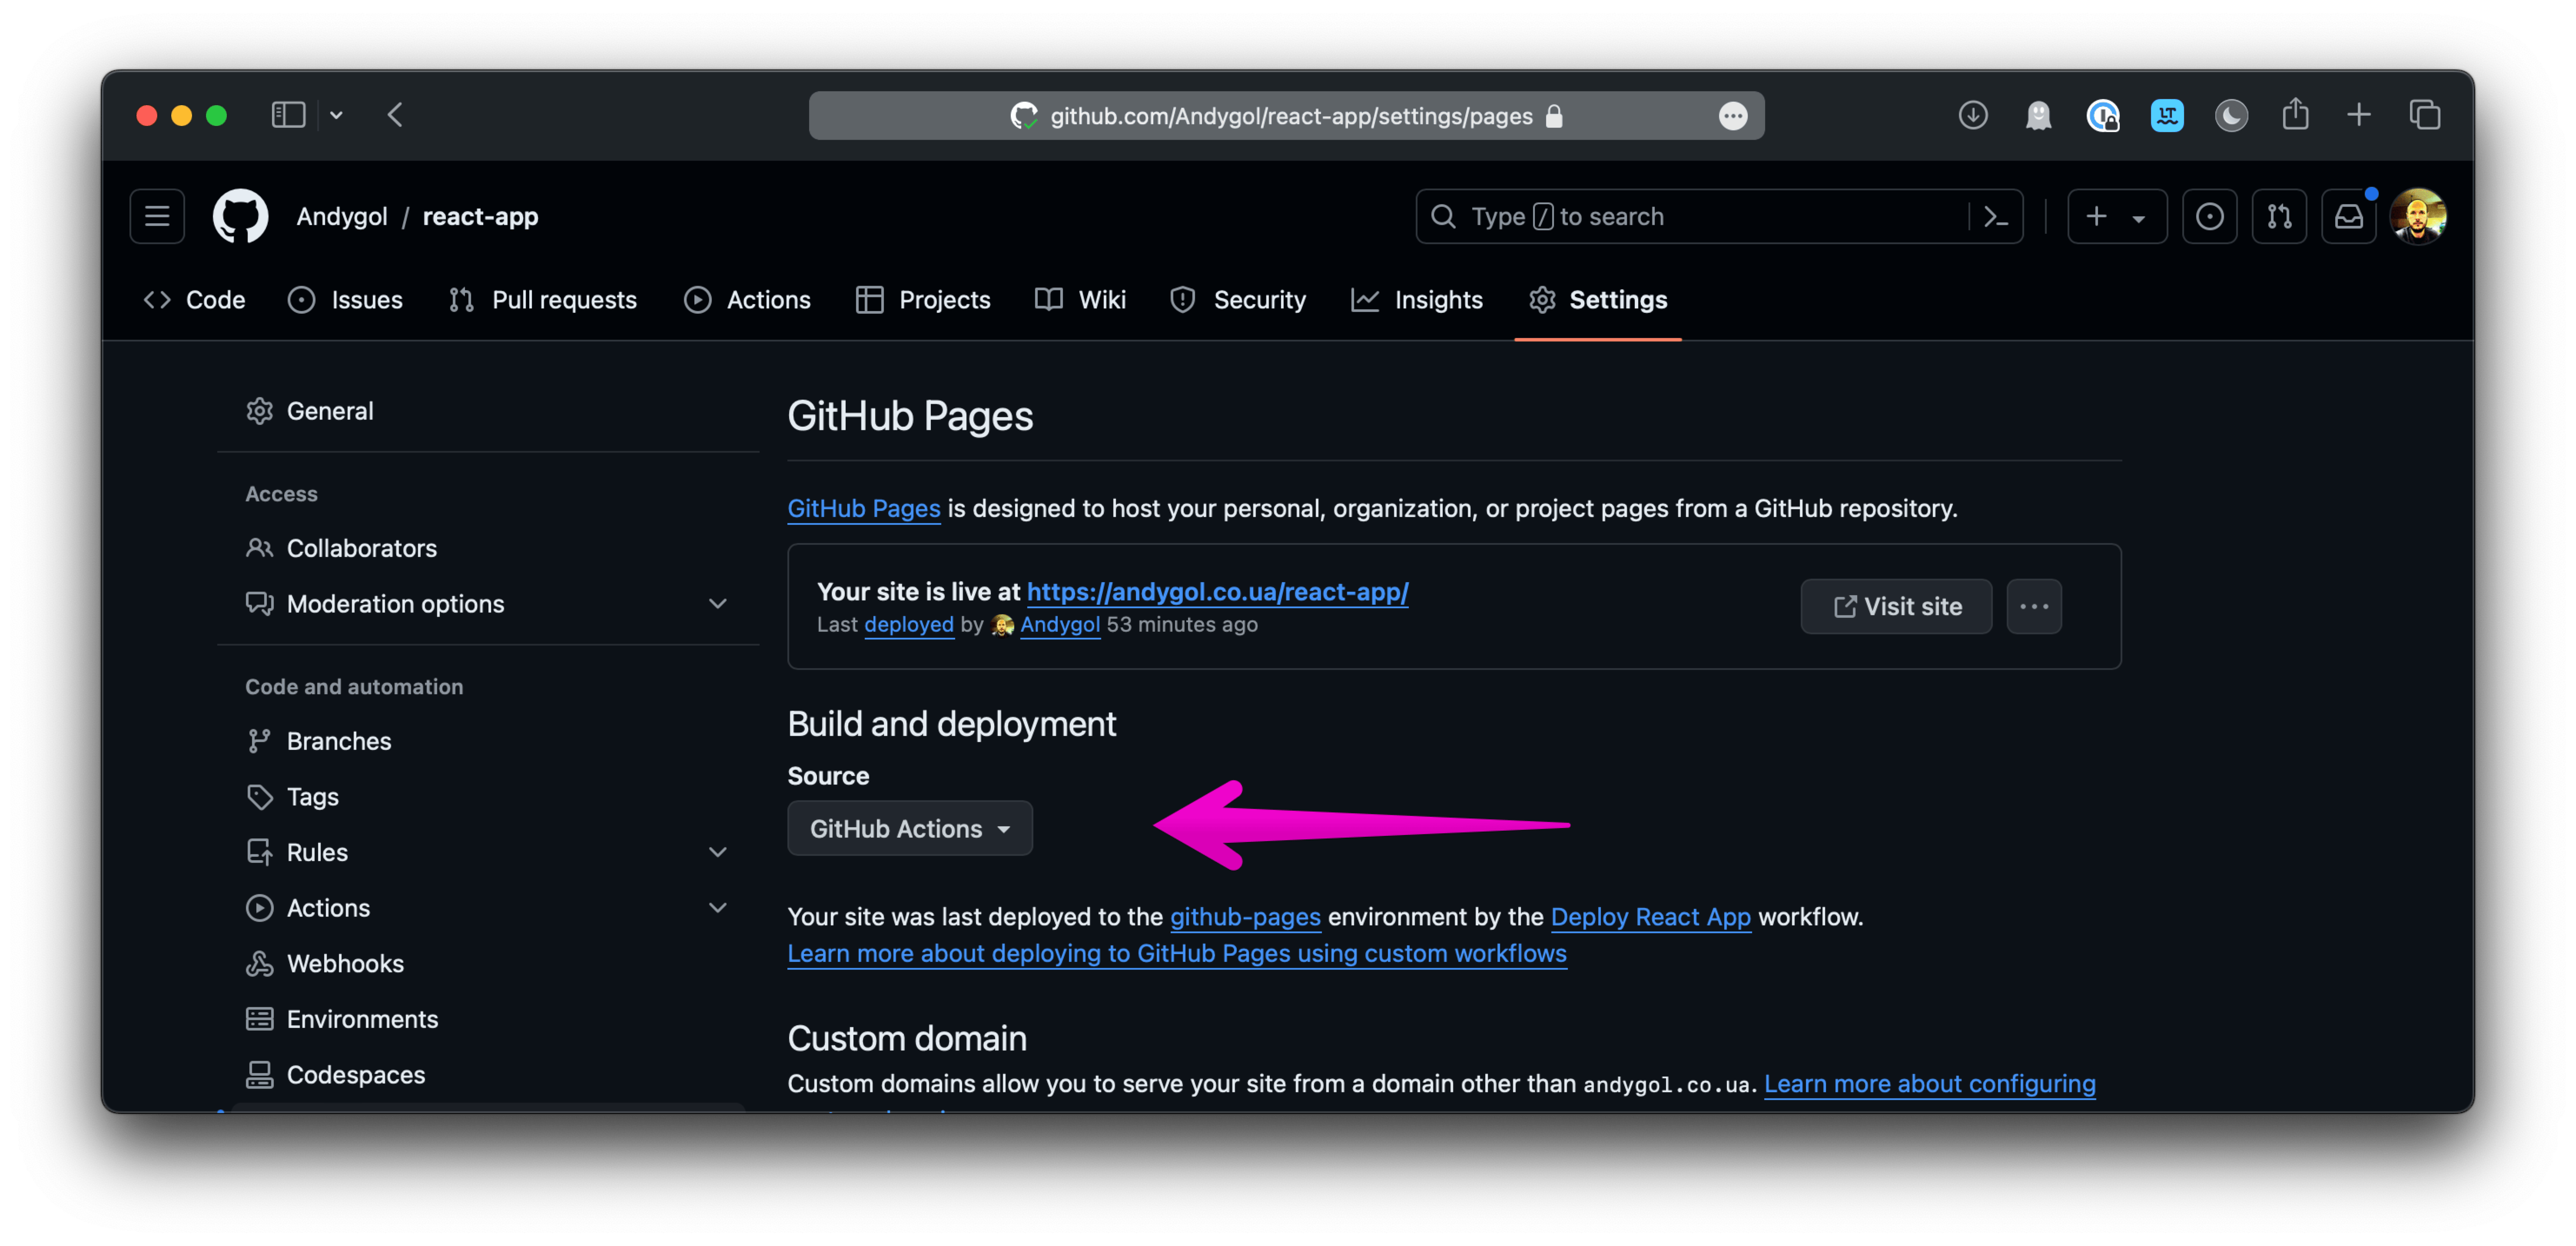Toggle the browser sidebar panel
The width and height of the screenshot is (2576, 1246).
[288, 115]
